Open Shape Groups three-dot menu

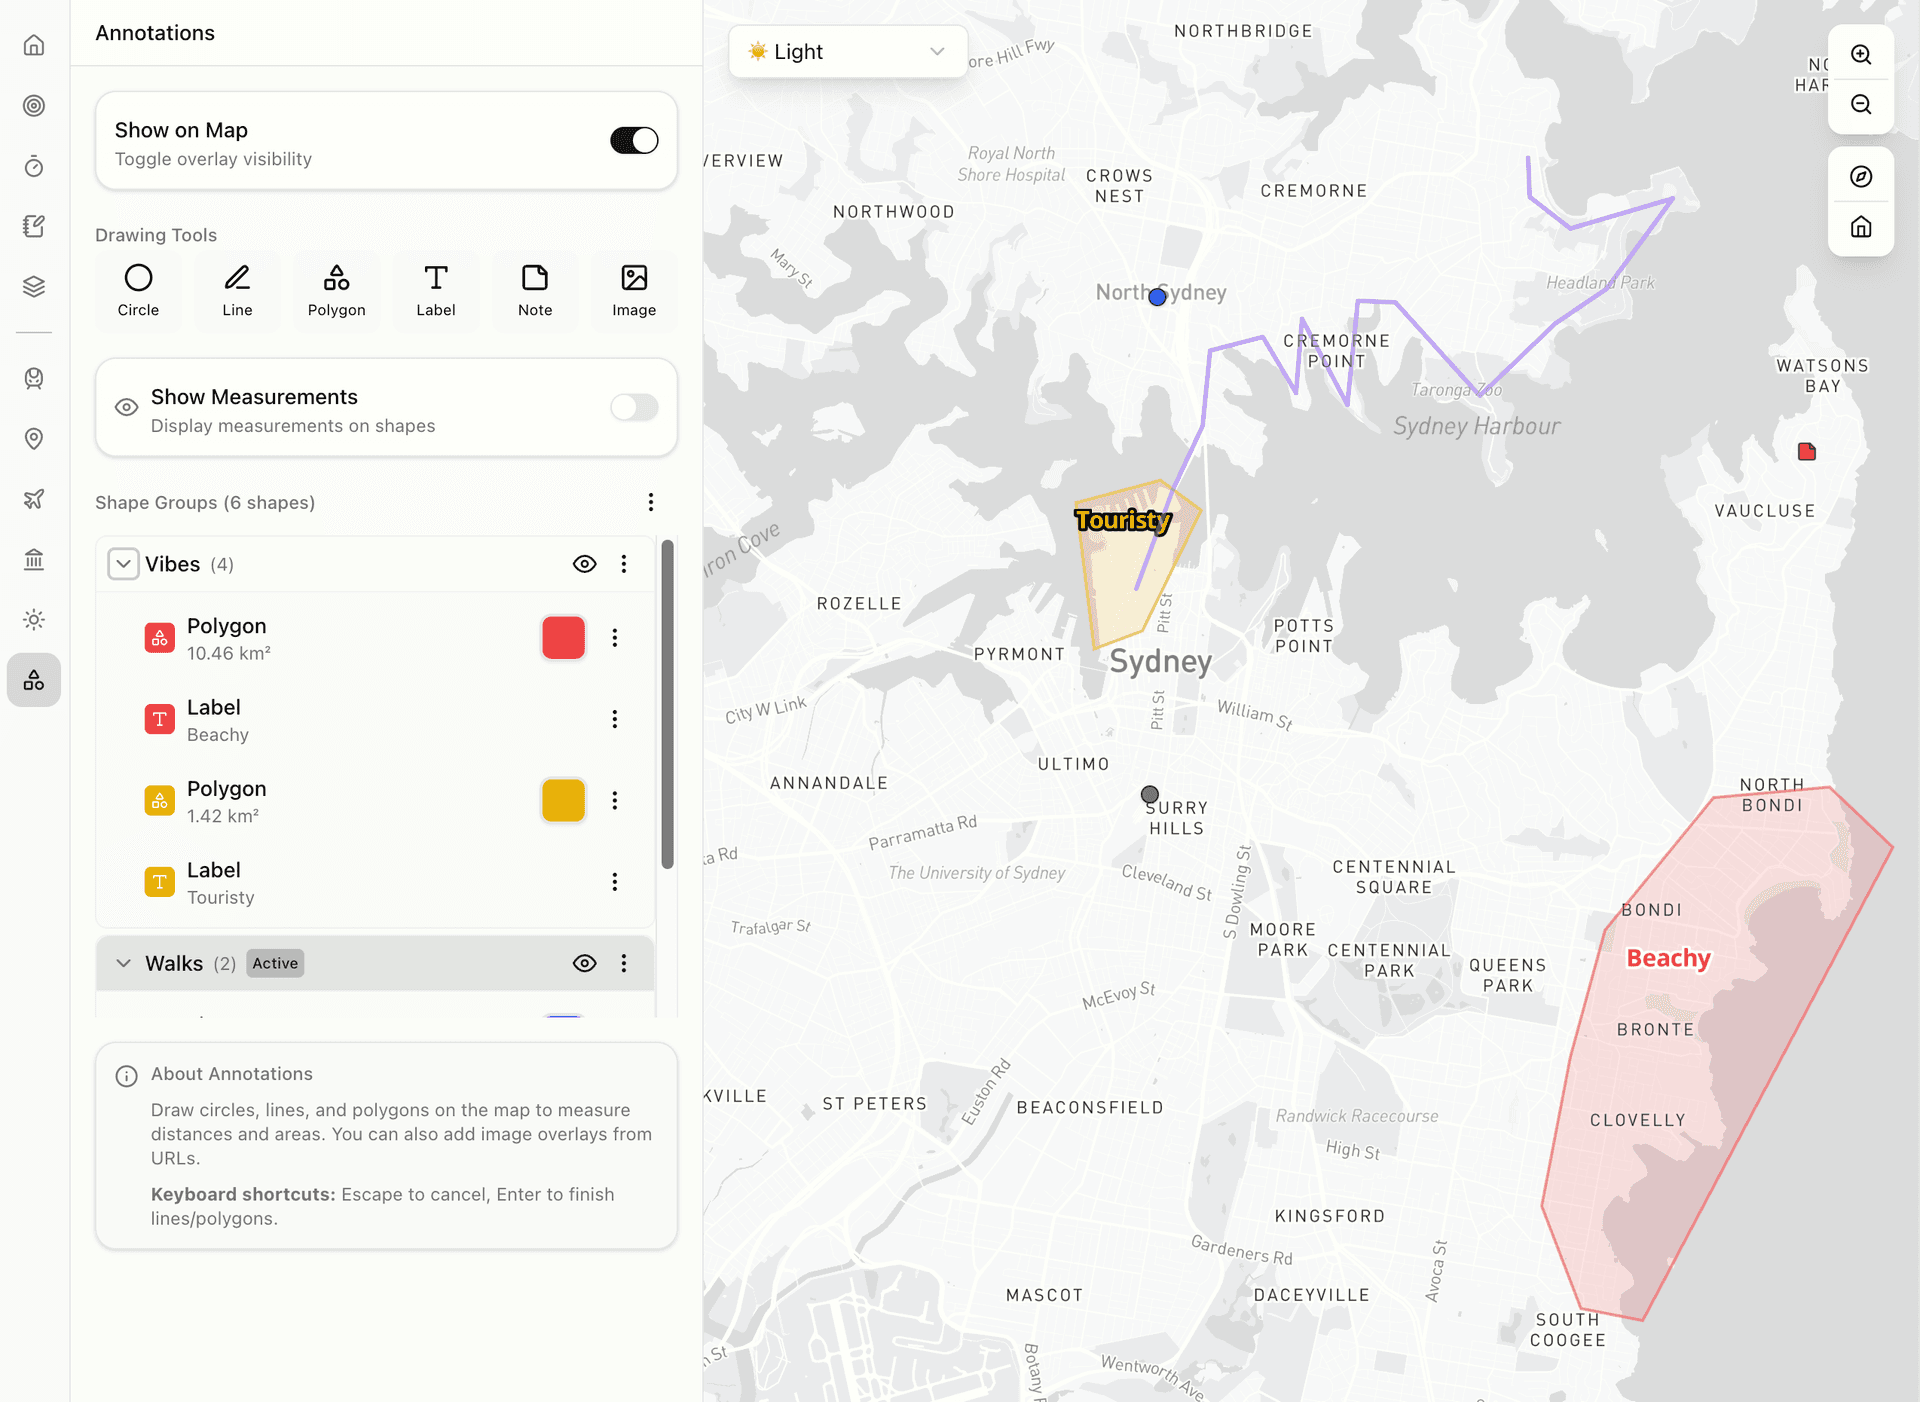(650, 502)
